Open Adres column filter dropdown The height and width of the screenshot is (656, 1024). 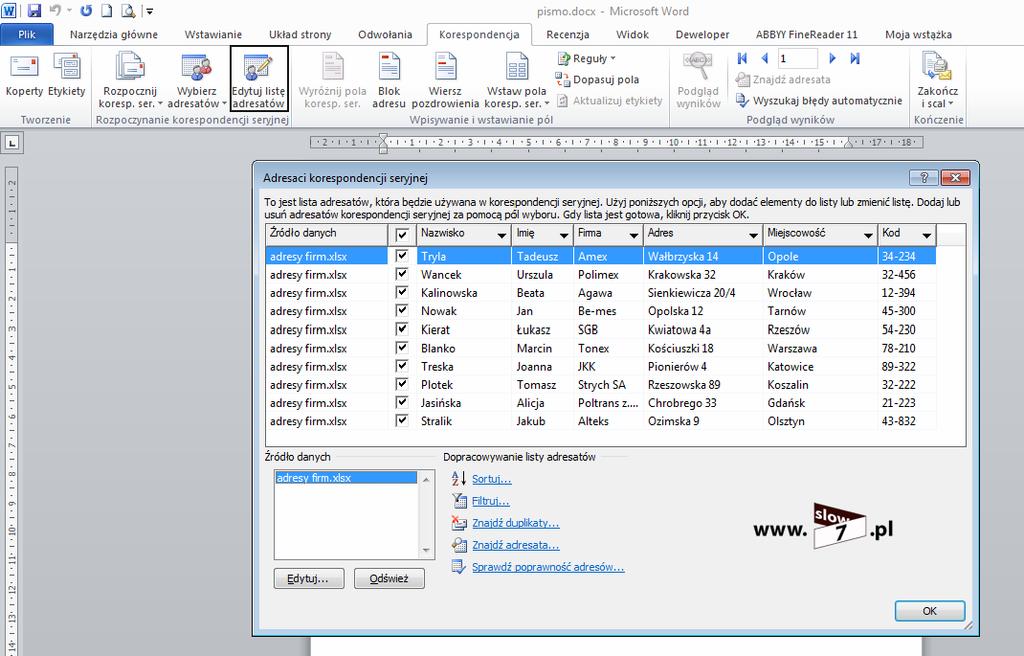753,235
